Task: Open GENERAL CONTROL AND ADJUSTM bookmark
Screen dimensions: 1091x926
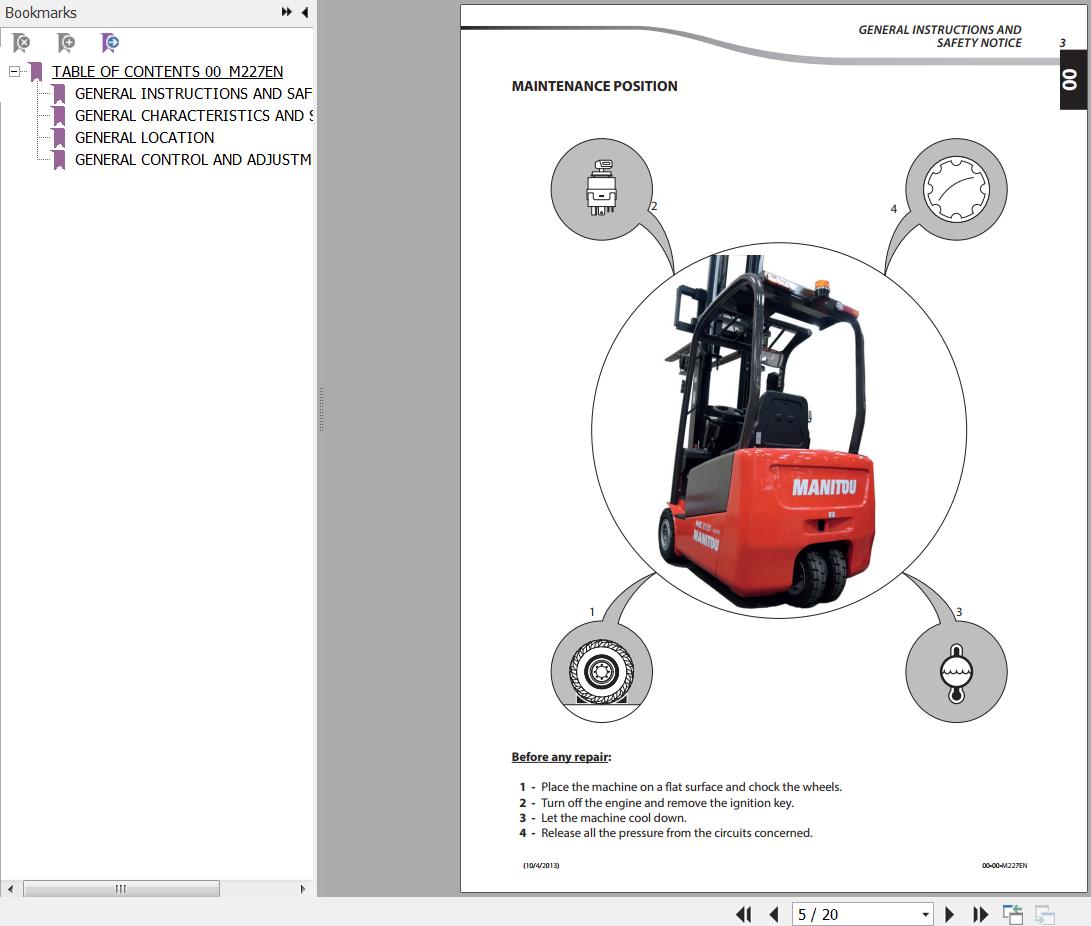Action: (x=193, y=160)
